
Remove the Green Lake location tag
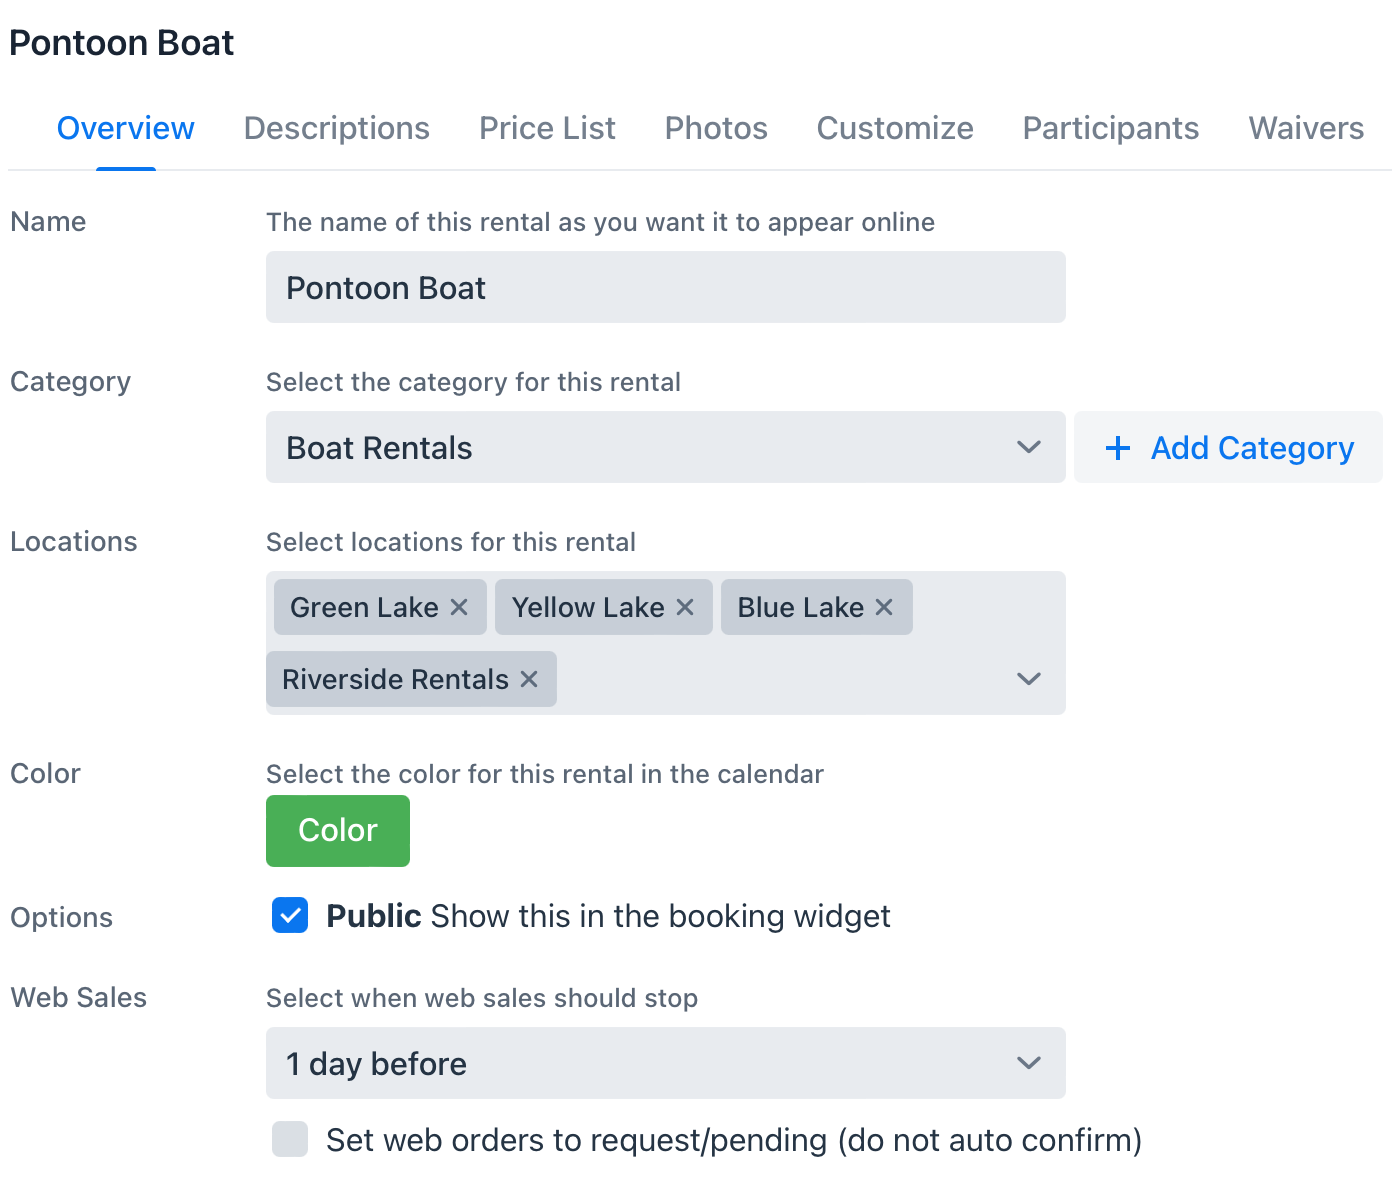click(x=459, y=607)
